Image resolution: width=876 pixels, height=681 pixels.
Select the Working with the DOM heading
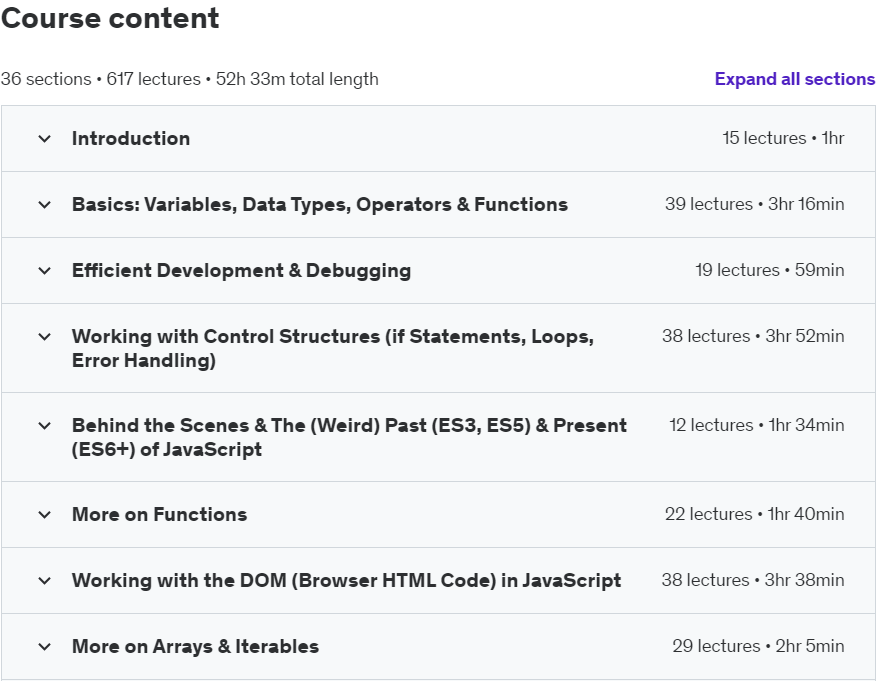[346, 581]
